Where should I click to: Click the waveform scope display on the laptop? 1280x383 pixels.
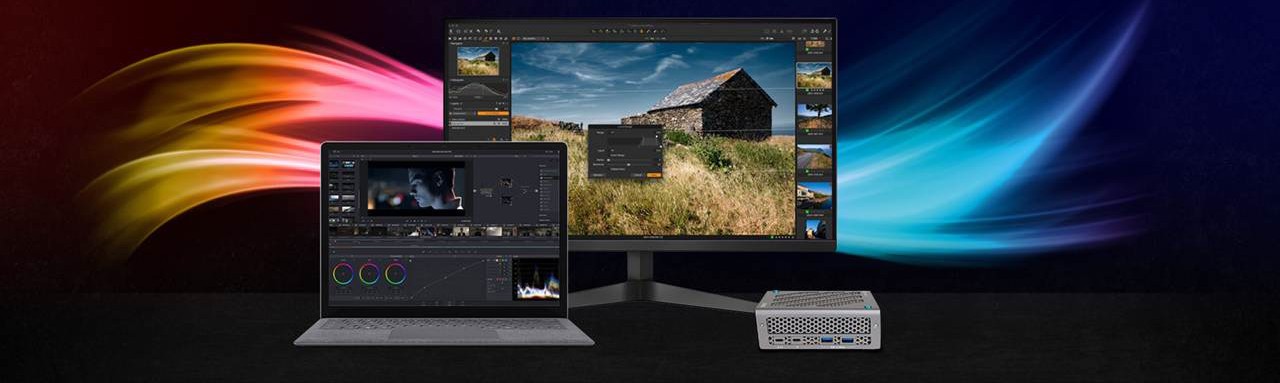(536, 279)
